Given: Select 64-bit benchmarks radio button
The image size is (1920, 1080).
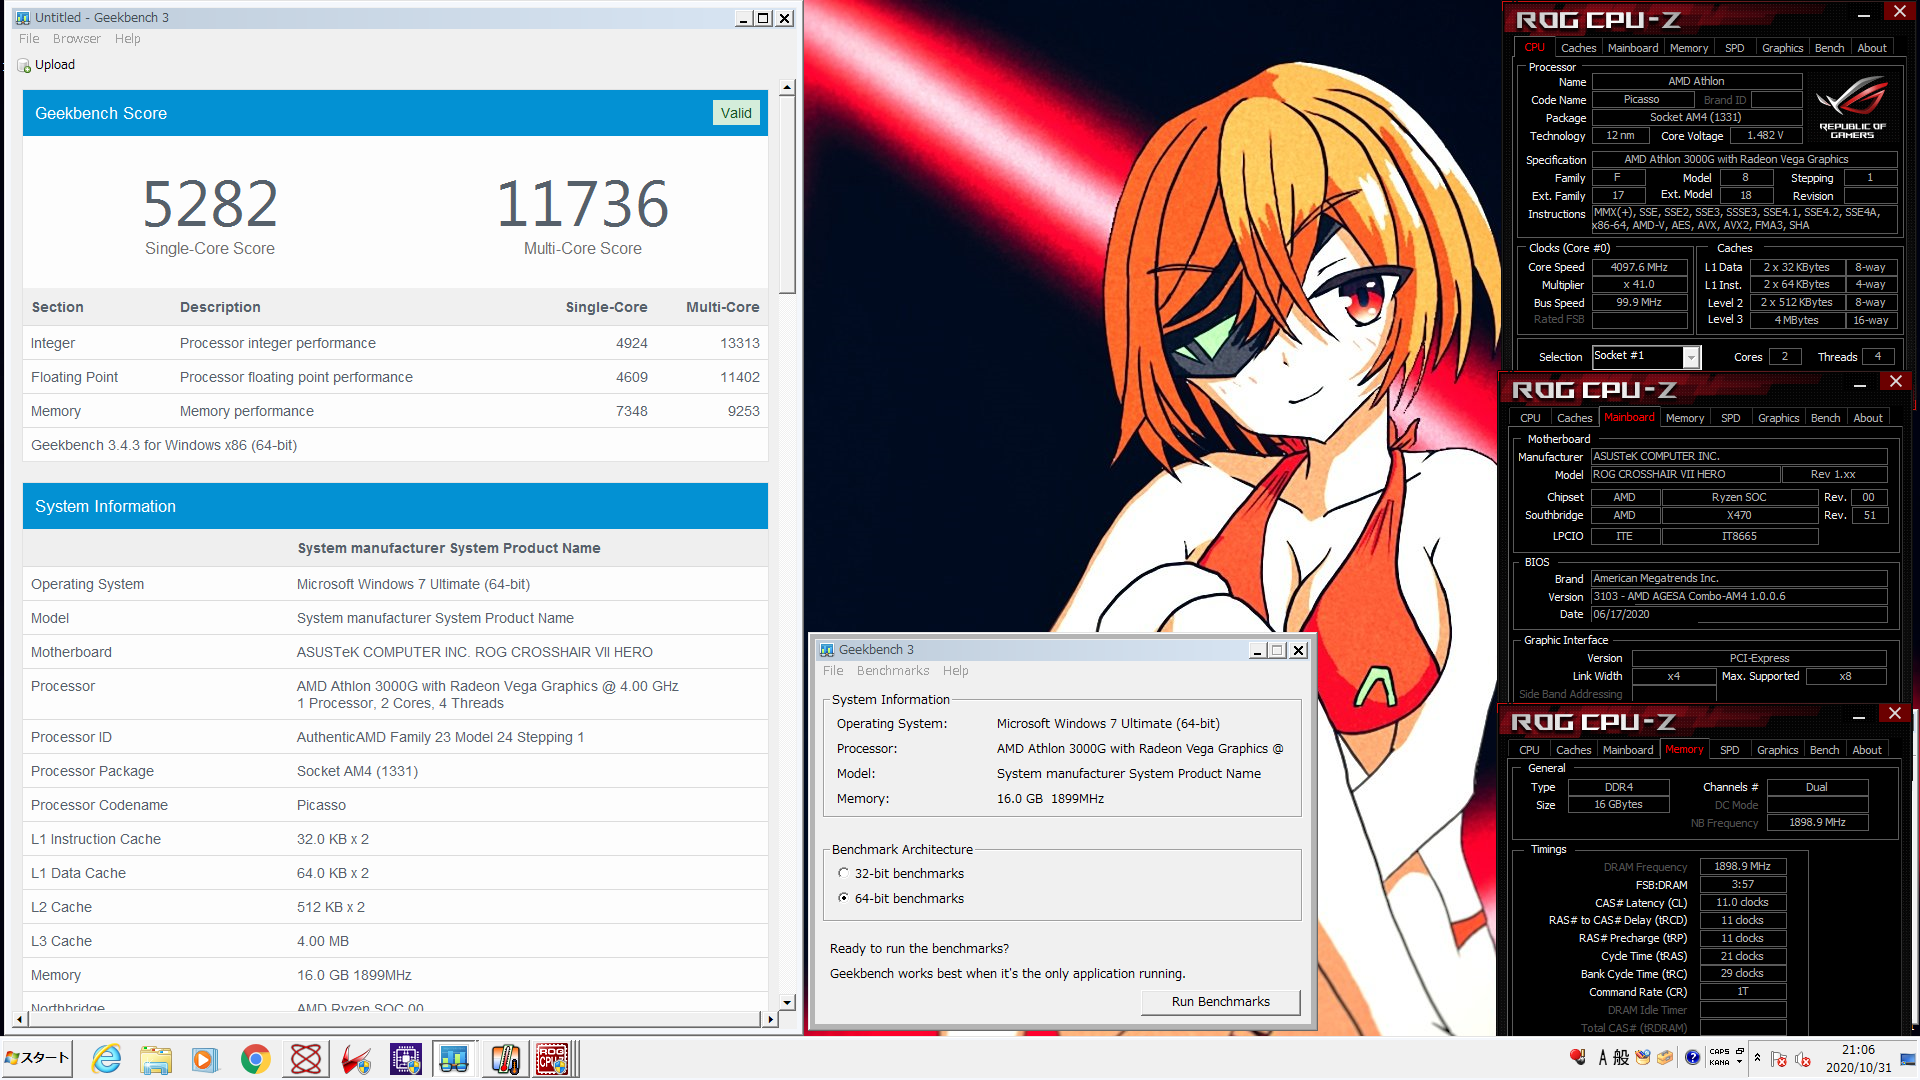Looking at the screenshot, I should coord(843,898).
